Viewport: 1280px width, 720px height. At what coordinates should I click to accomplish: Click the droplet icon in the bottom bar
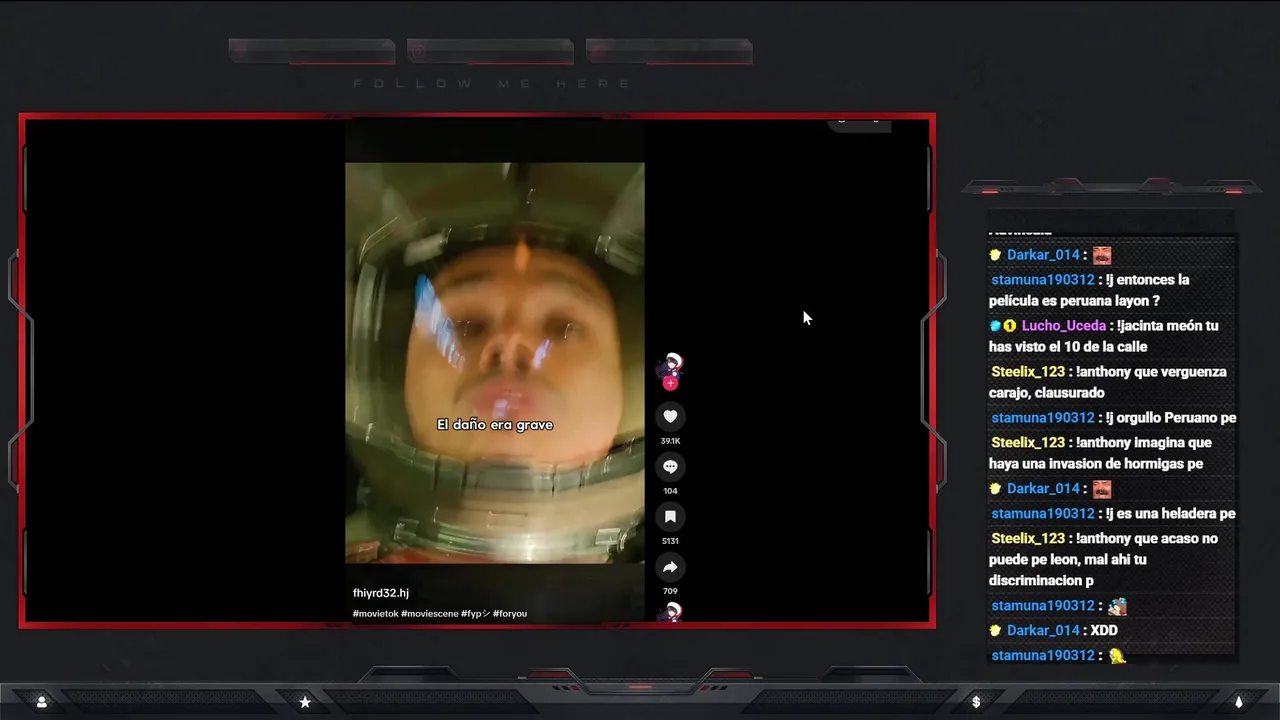[x=1239, y=702]
